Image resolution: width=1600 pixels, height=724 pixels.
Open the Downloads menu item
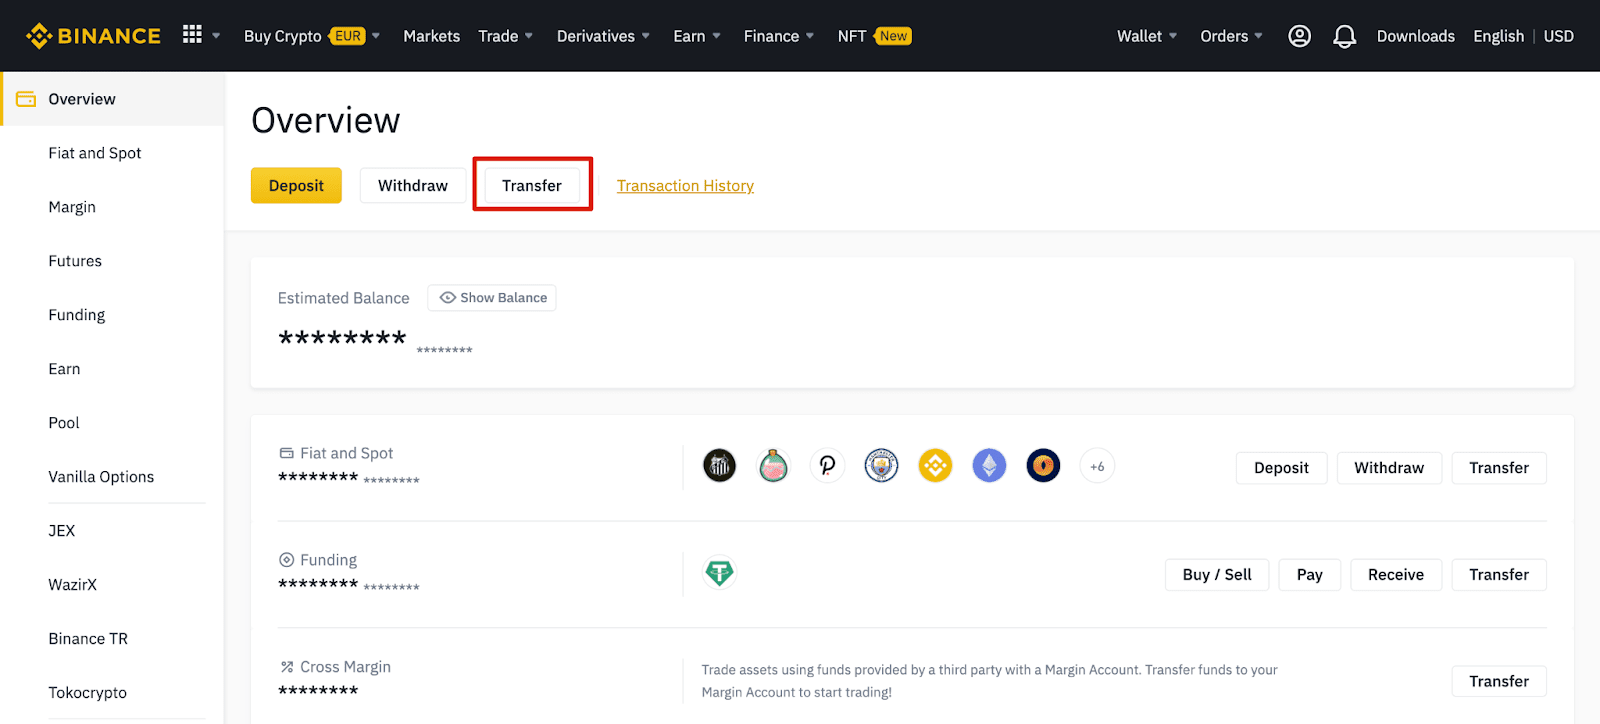[1416, 36]
